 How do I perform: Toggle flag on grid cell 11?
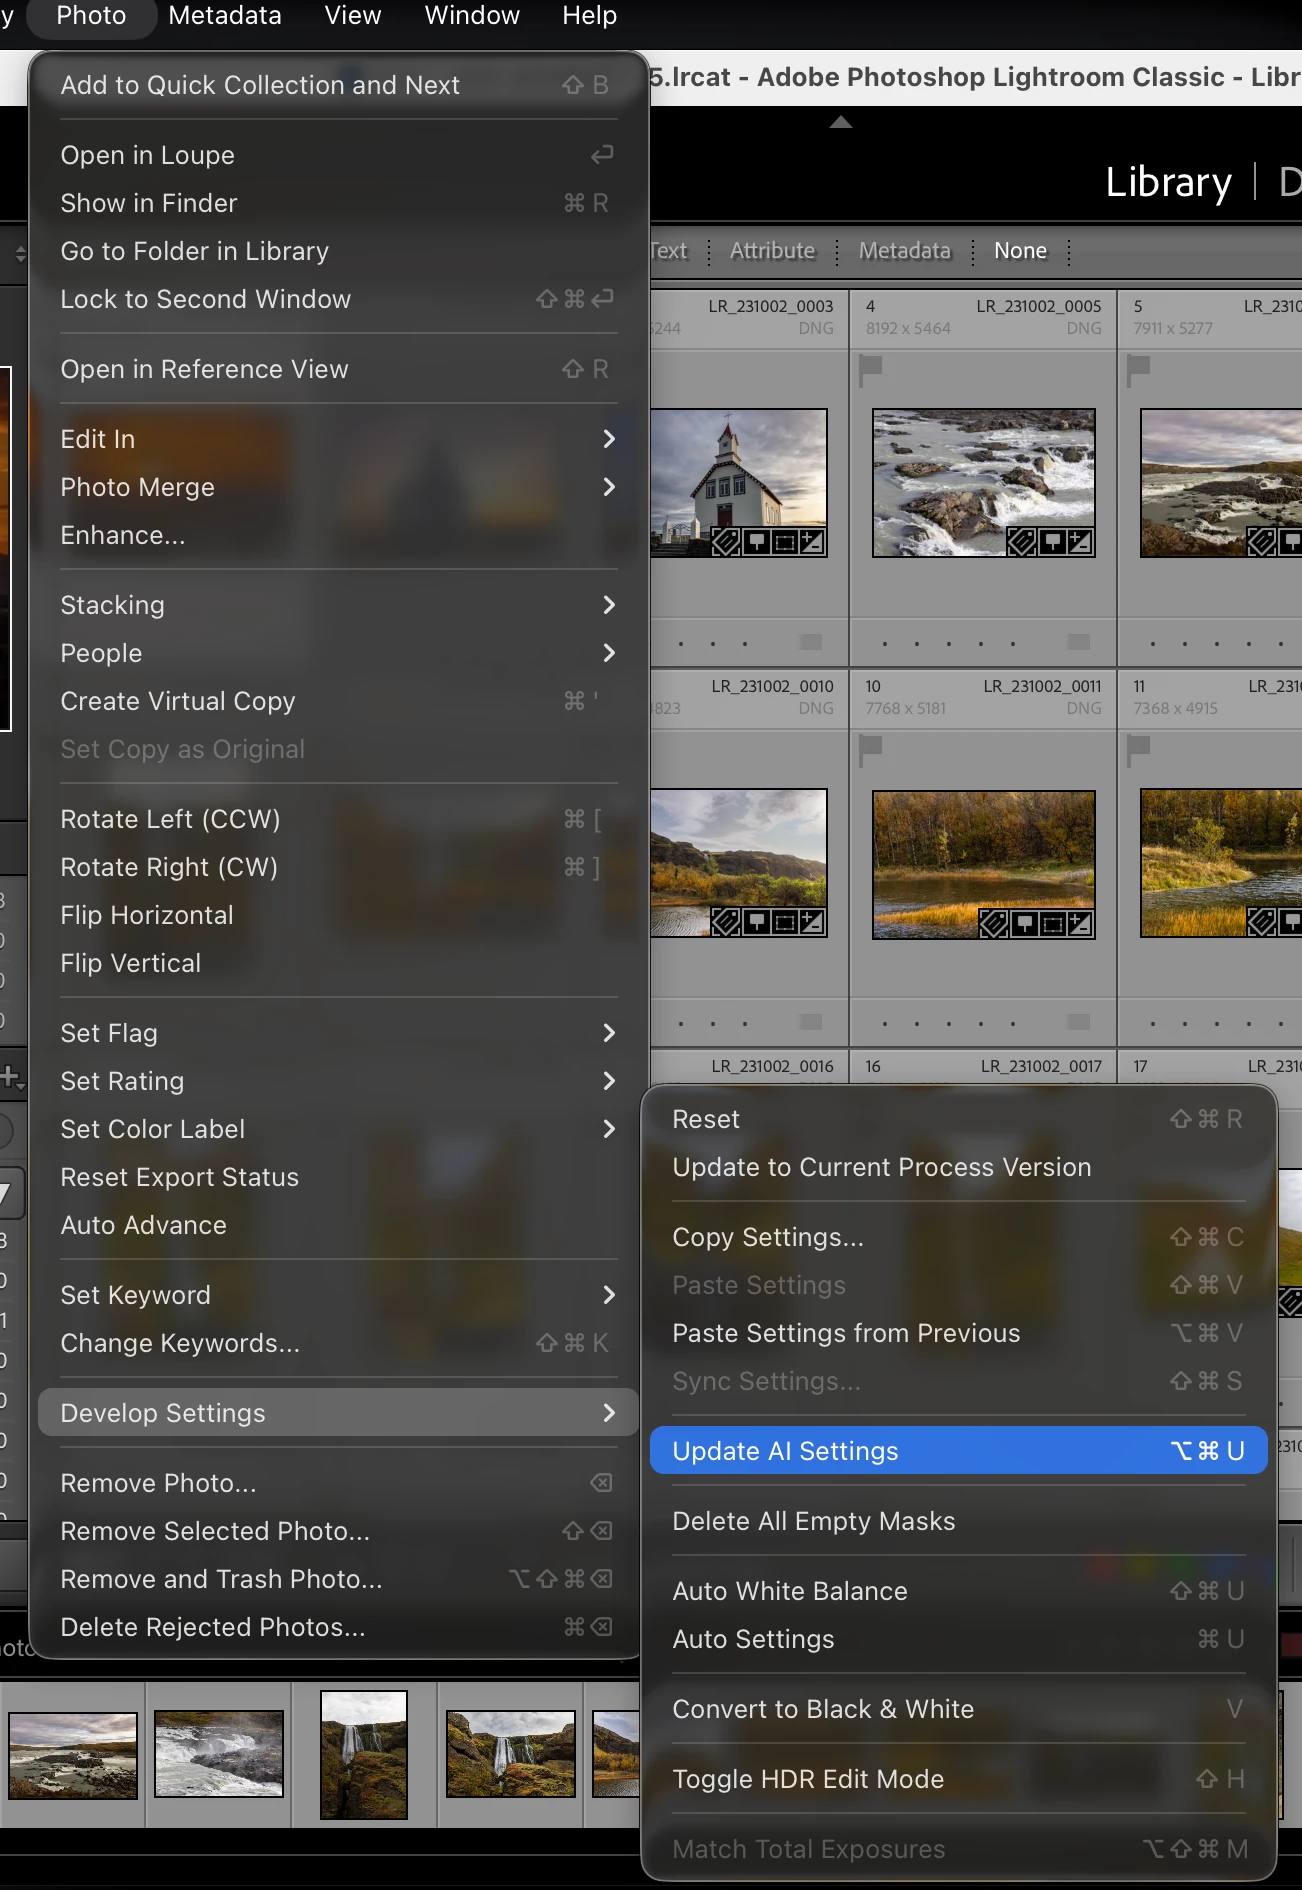click(1139, 751)
